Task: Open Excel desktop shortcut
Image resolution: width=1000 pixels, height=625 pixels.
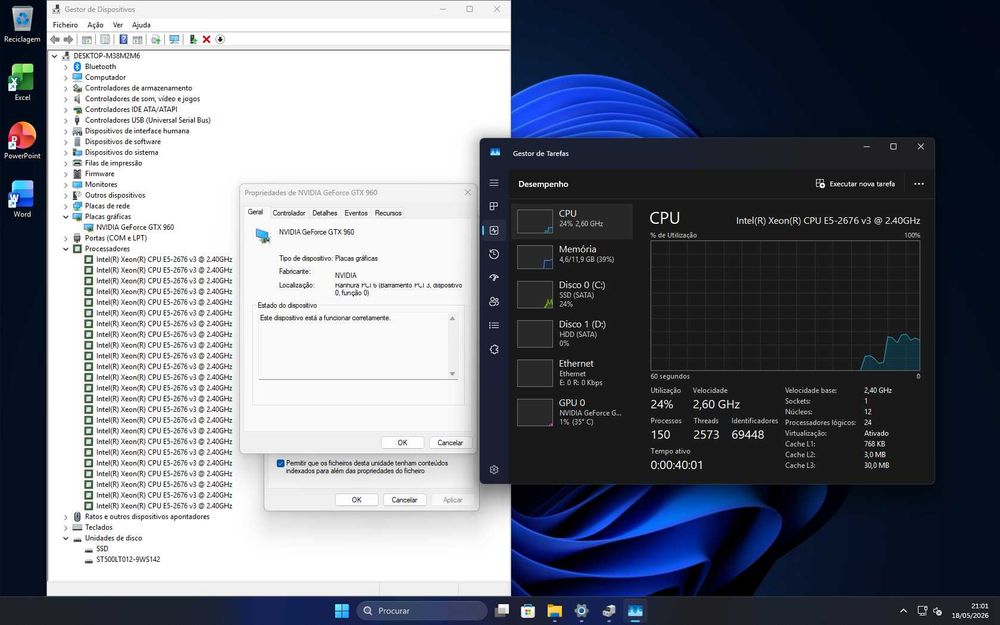Action: pyautogui.click(x=22, y=82)
